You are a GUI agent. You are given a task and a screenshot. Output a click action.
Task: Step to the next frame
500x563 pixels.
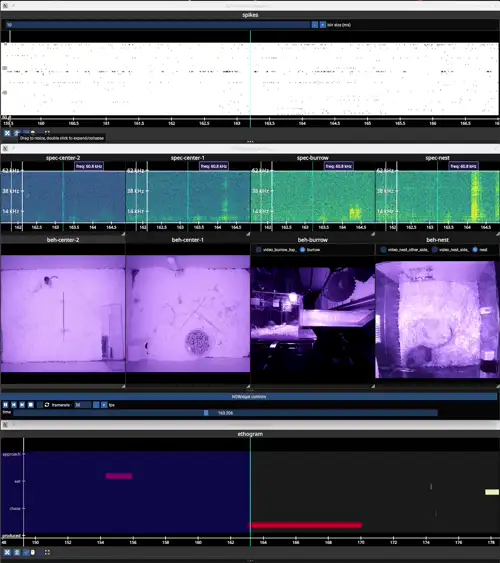click(x=22, y=405)
